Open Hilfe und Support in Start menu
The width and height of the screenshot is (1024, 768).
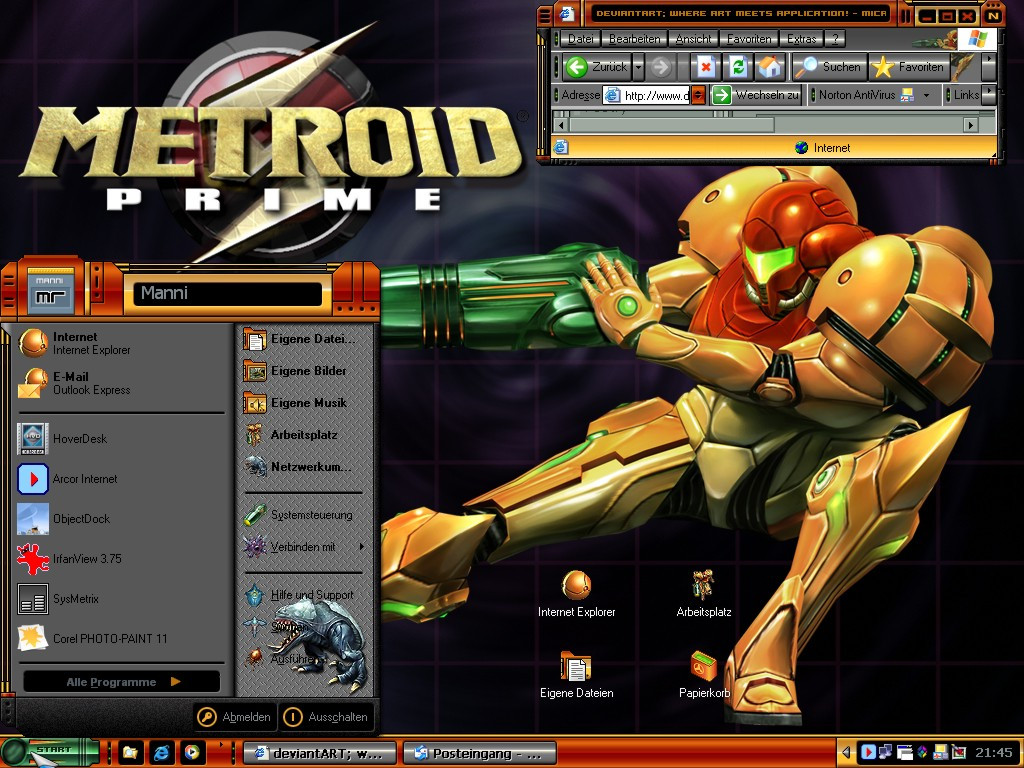304,594
